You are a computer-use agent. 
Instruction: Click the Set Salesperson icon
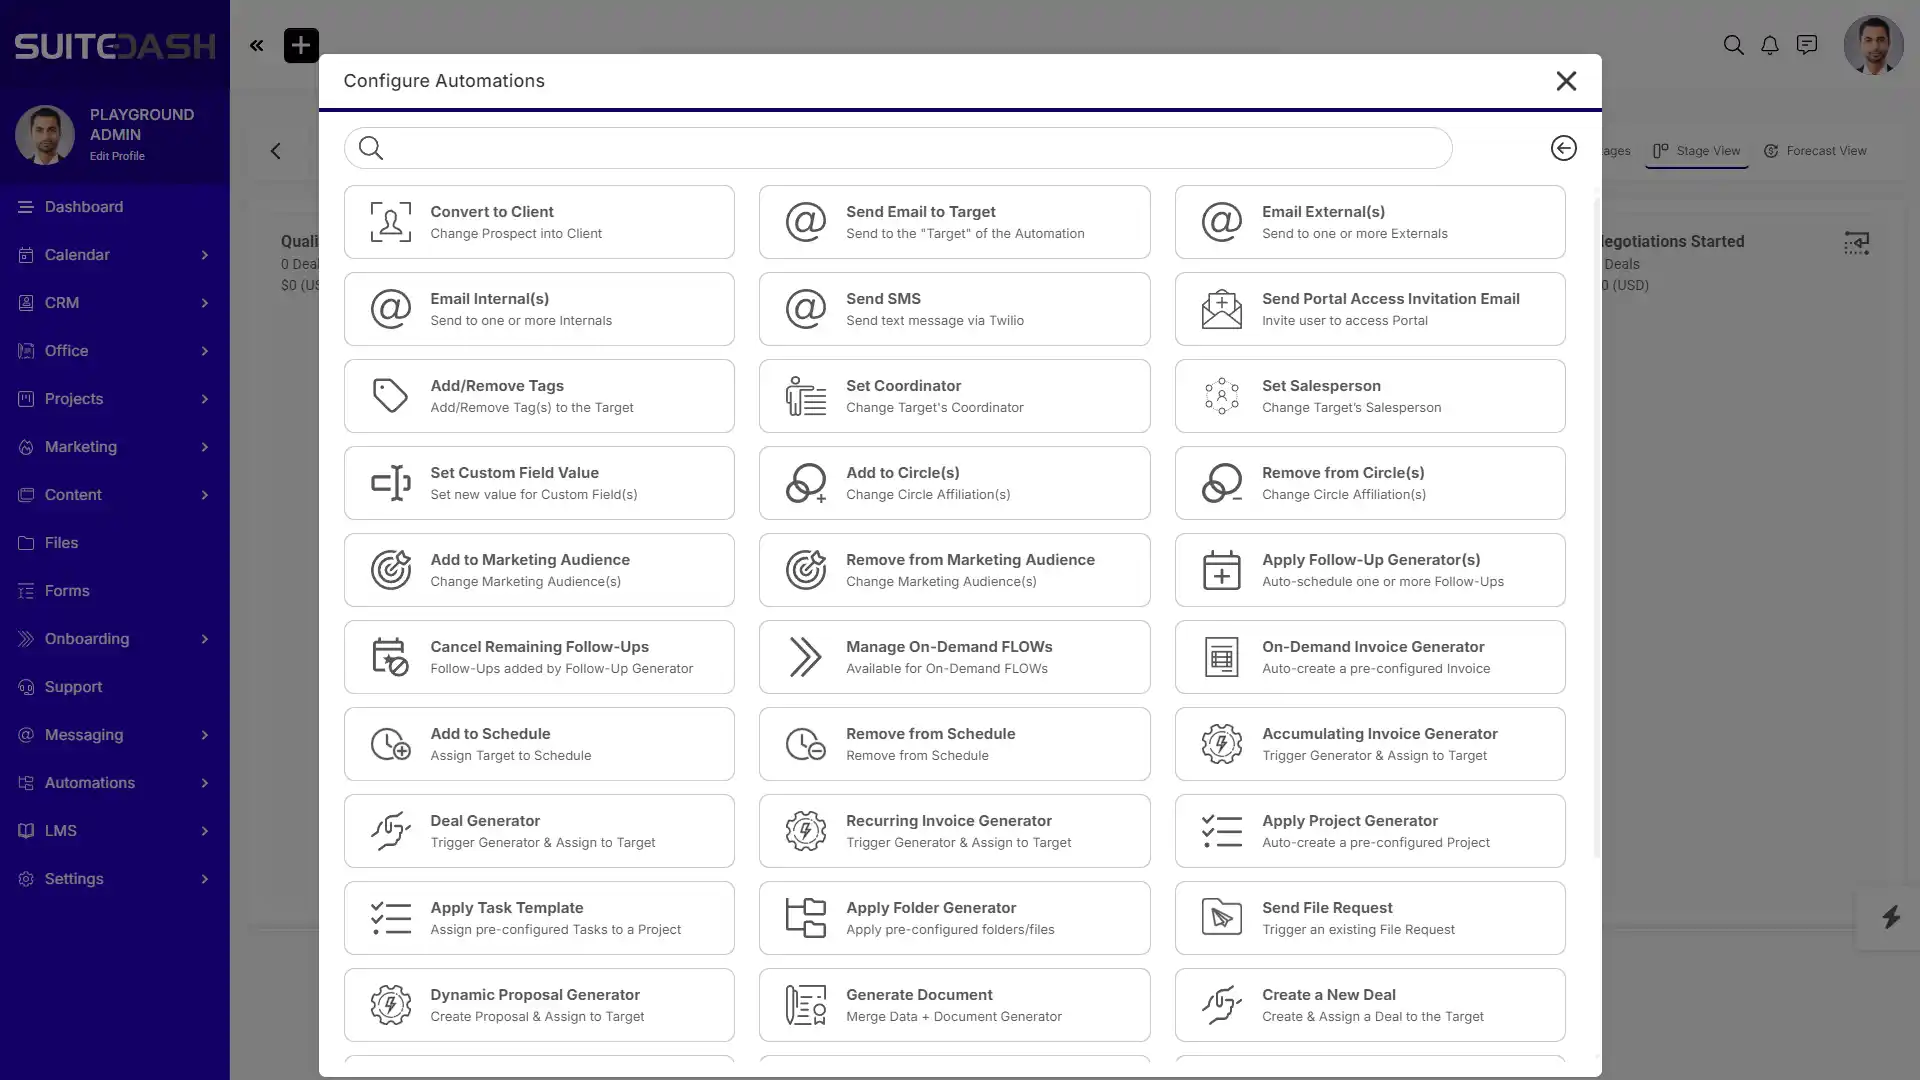point(1221,396)
